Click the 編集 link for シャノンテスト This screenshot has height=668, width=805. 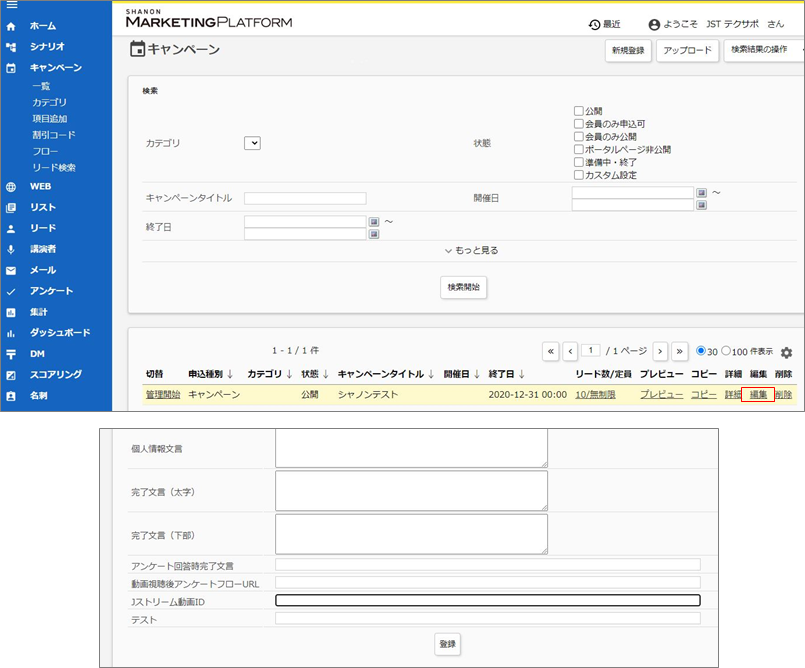758,395
